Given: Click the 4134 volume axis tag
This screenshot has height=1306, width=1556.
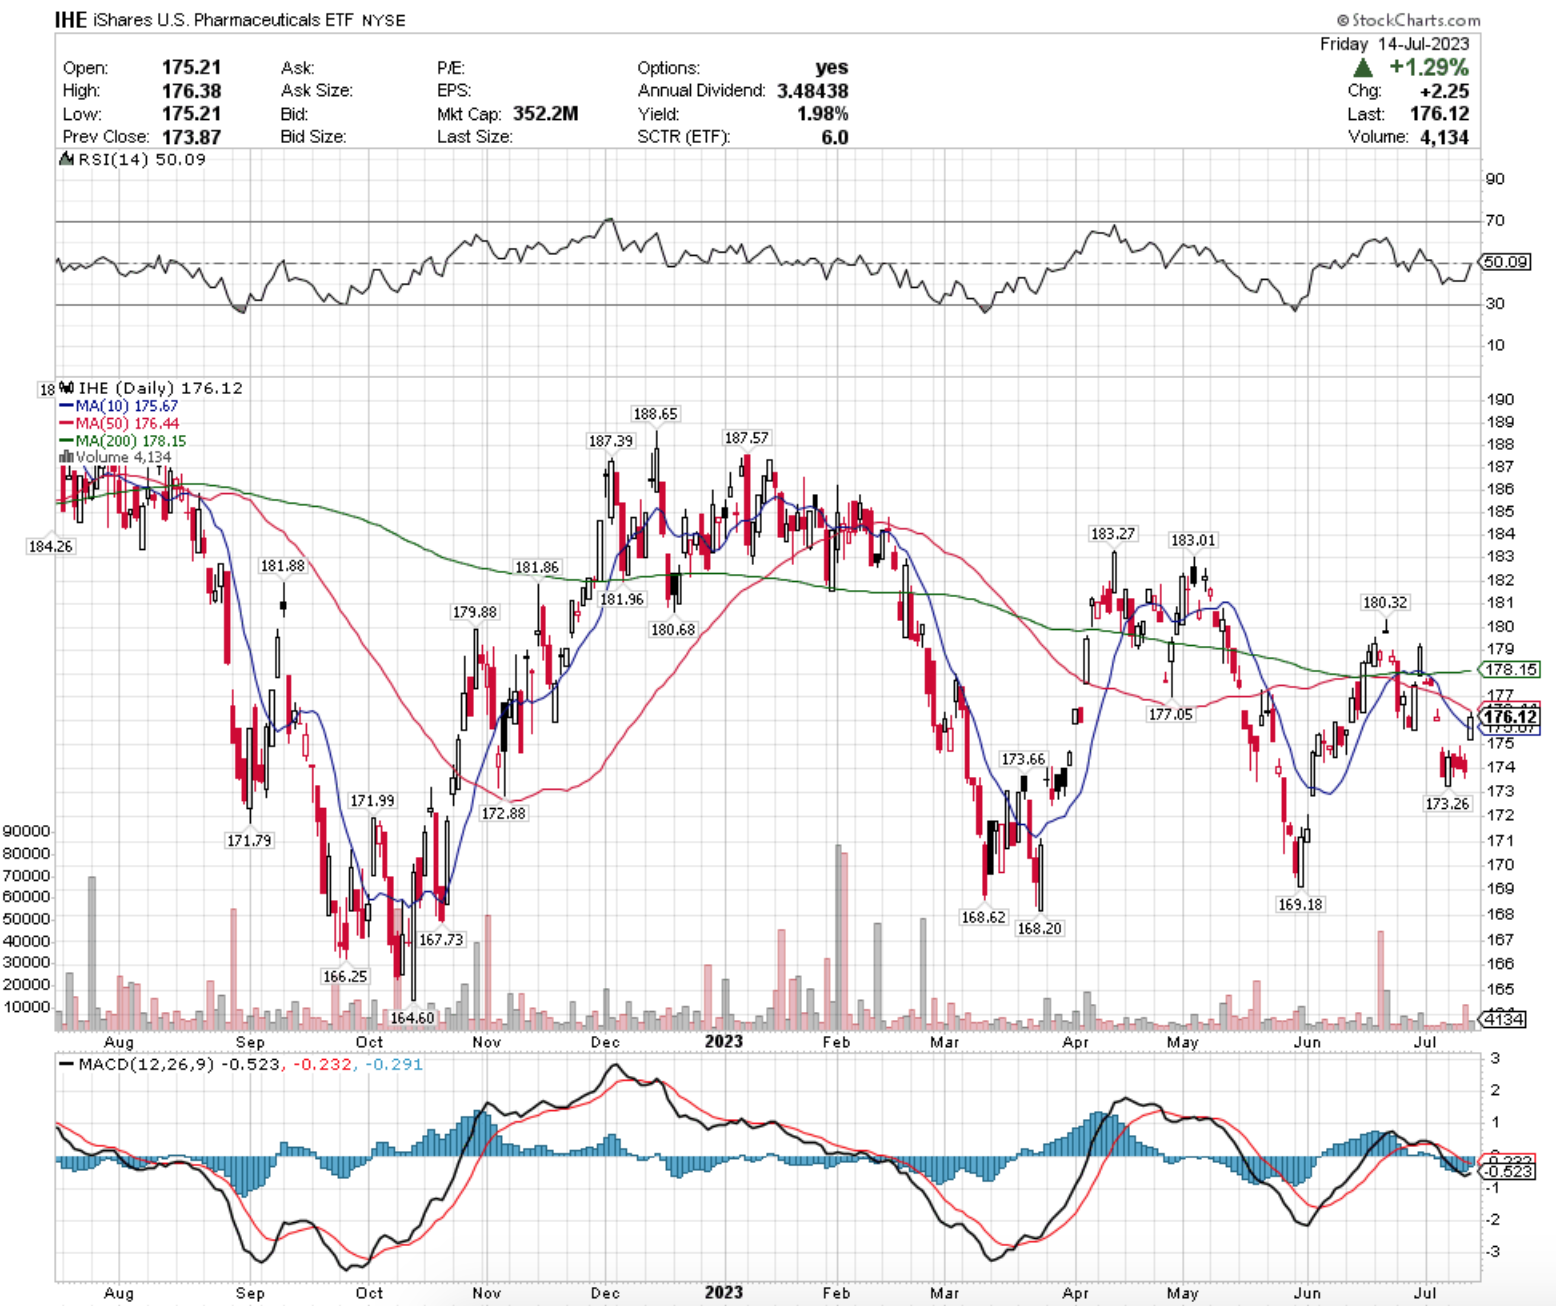Looking at the screenshot, I should pos(1503,1019).
